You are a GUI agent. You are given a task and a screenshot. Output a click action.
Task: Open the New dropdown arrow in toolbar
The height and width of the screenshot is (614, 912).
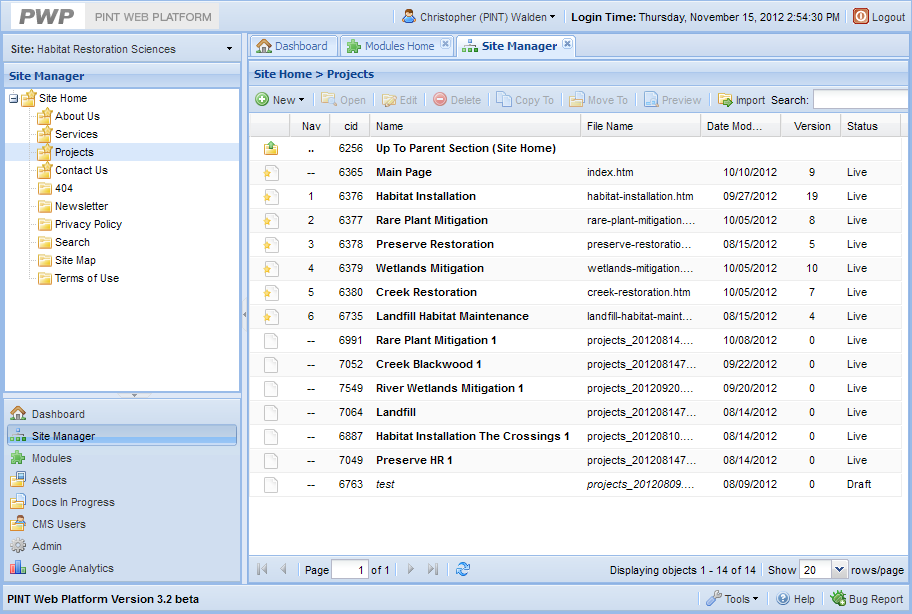coord(301,100)
